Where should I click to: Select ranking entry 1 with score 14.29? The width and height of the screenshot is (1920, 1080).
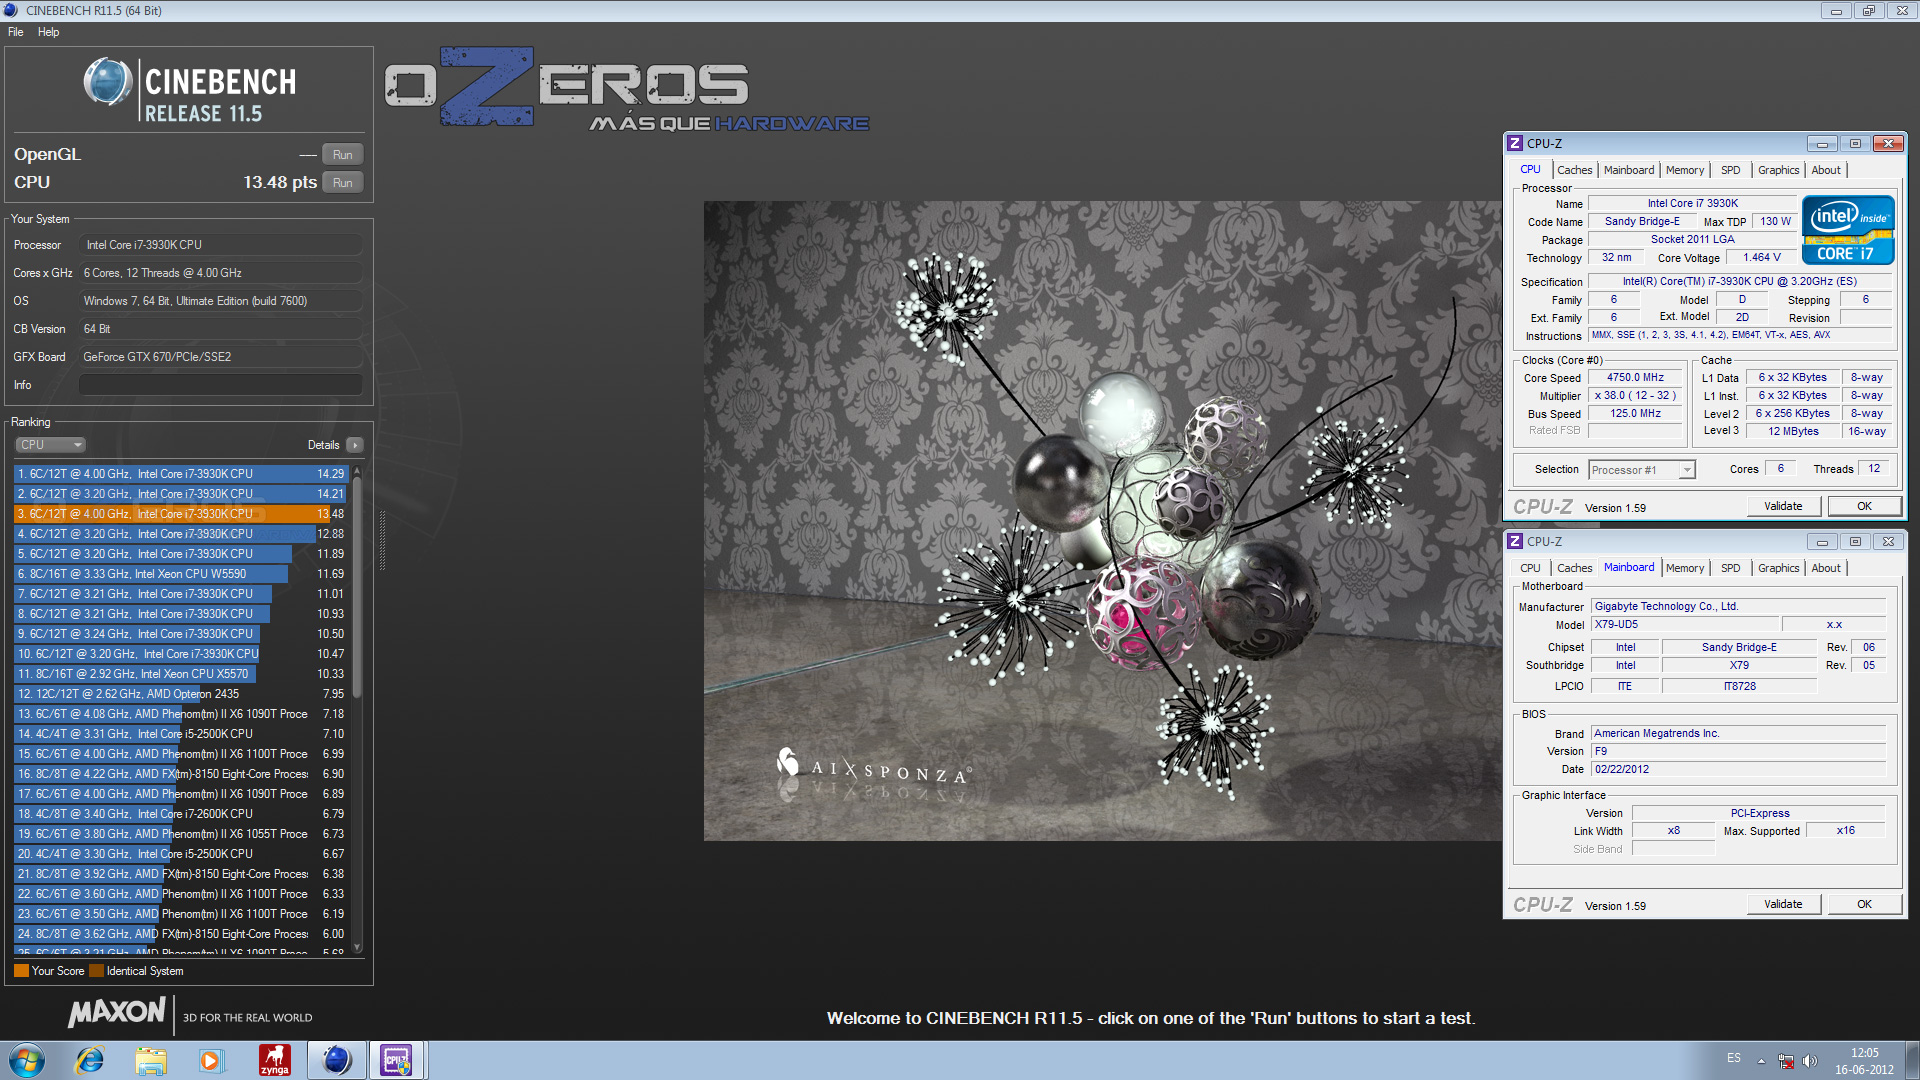(x=181, y=474)
